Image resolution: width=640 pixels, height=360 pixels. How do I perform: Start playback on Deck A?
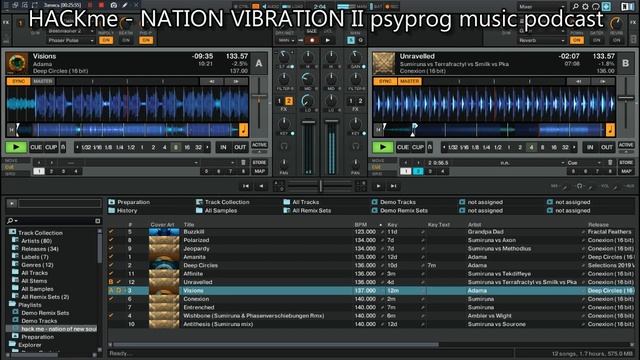pyautogui.click(x=16, y=147)
